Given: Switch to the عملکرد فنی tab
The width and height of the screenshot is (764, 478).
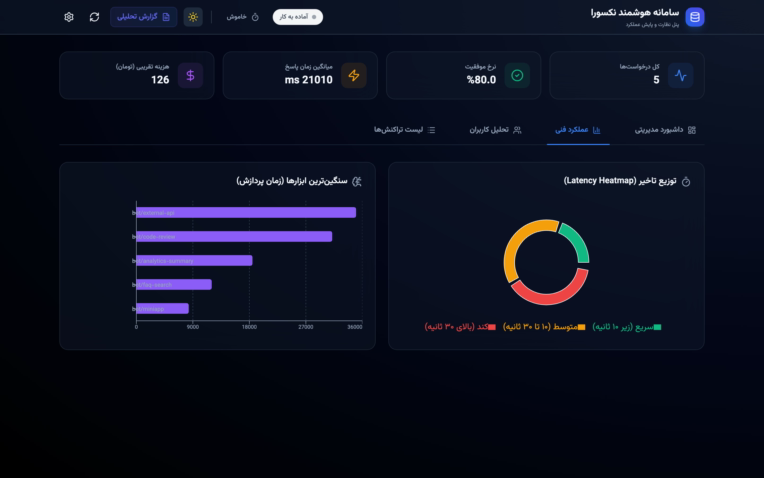Looking at the screenshot, I should [x=578, y=130].
